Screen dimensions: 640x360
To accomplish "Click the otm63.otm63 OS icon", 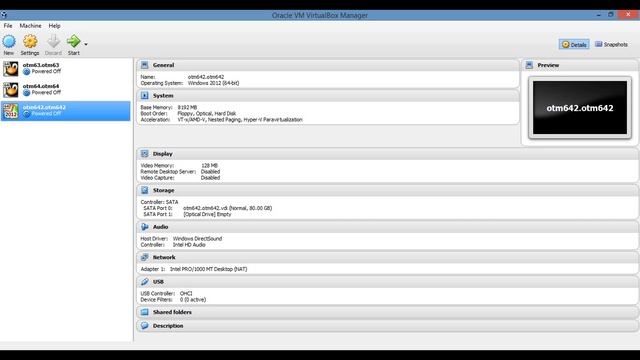I will point(11,69).
